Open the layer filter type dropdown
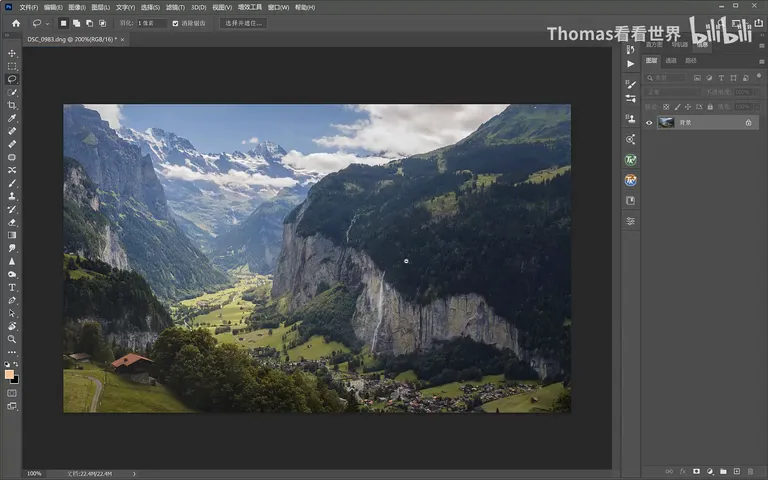 click(666, 78)
